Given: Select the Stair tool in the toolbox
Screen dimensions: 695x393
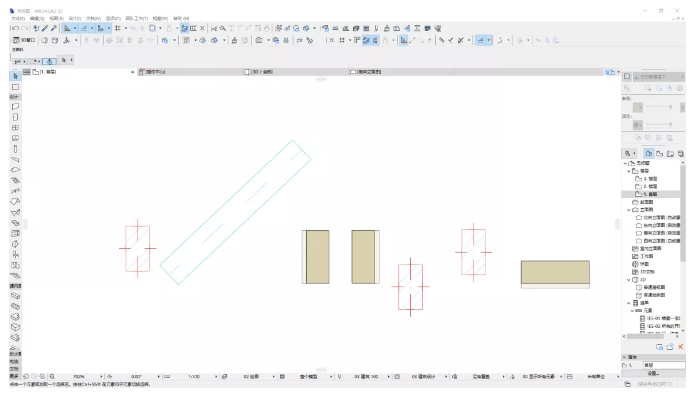Looking at the screenshot, I should click(15, 181).
